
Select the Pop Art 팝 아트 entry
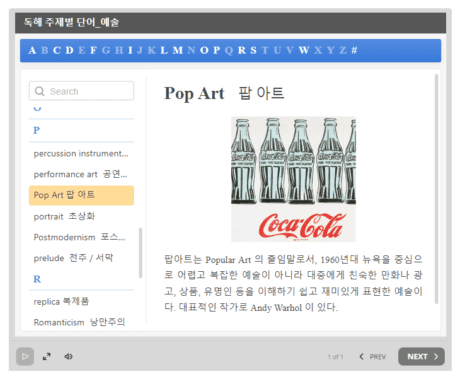coord(81,195)
